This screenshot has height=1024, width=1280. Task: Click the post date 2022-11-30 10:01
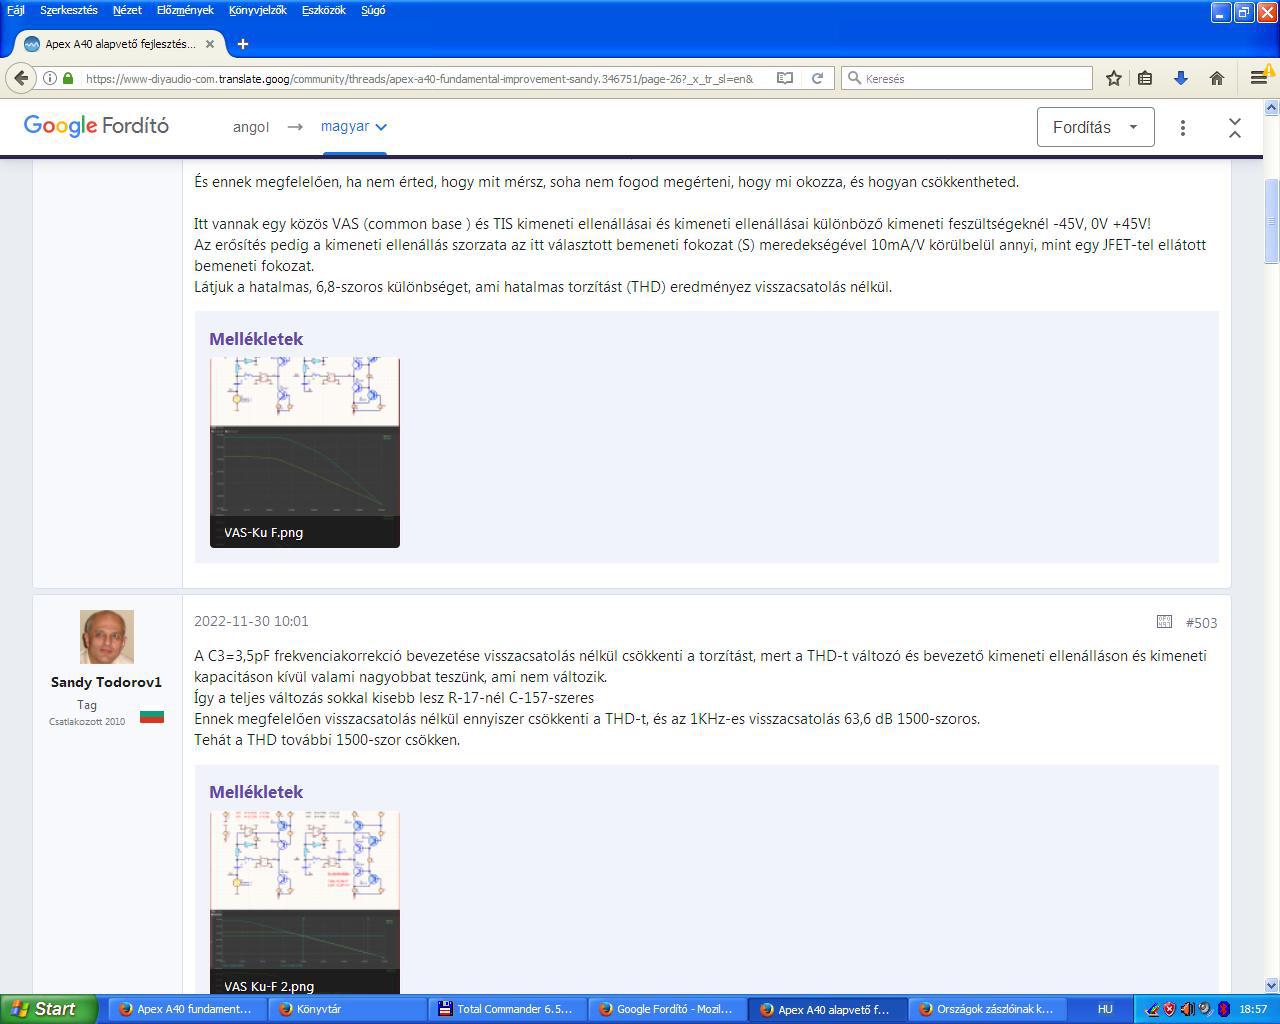(251, 621)
